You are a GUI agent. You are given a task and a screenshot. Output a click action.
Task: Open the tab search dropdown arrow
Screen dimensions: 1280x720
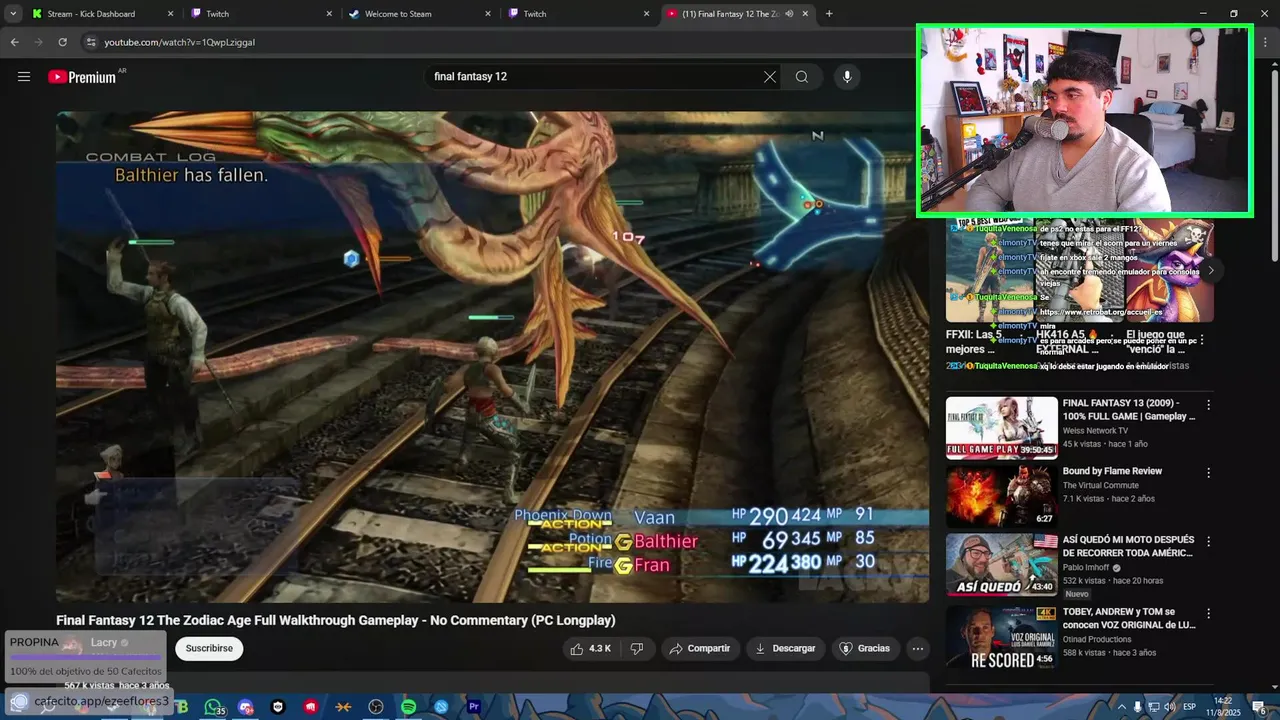pos(13,14)
